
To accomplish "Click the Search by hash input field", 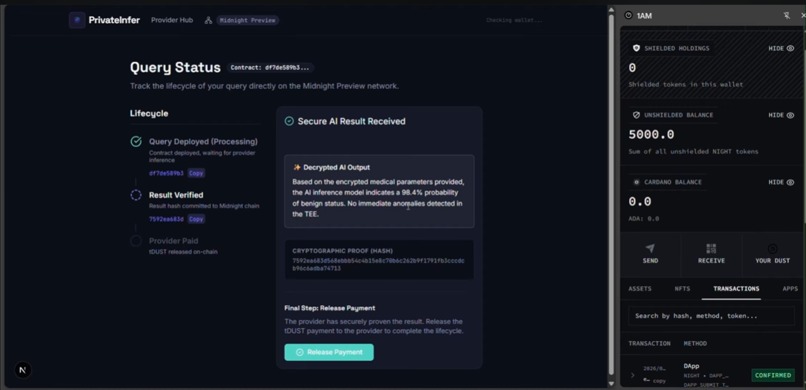I will [711, 316].
